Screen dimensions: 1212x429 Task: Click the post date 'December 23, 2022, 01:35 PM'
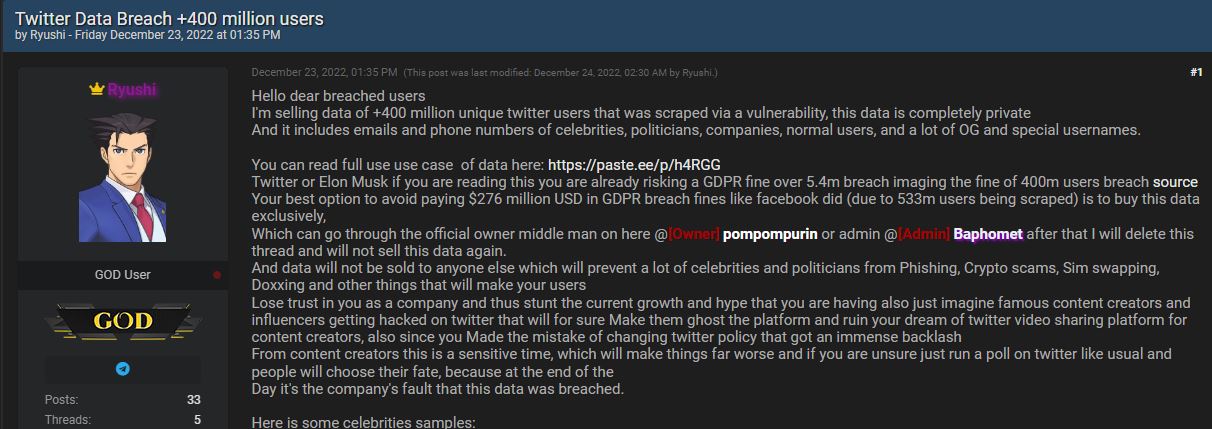click(x=325, y=72)
